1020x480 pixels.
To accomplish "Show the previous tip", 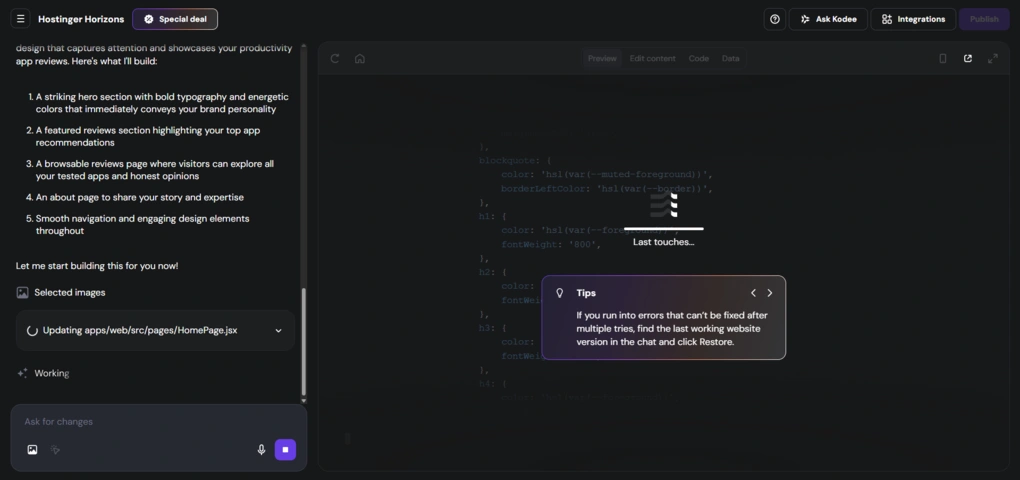I will point(753,293).
